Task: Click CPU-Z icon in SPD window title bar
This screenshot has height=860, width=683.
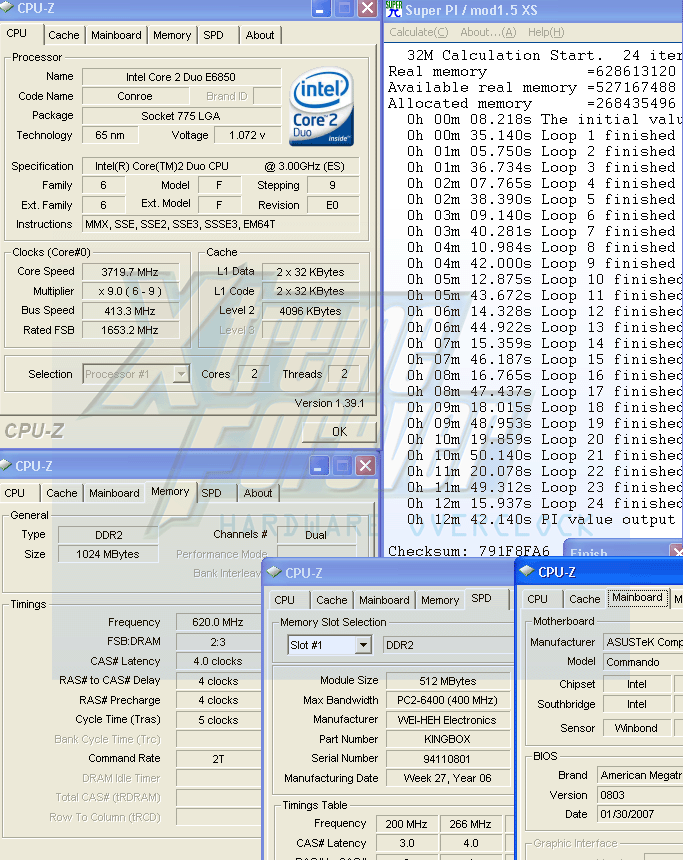Action: [x=274, y=573]
